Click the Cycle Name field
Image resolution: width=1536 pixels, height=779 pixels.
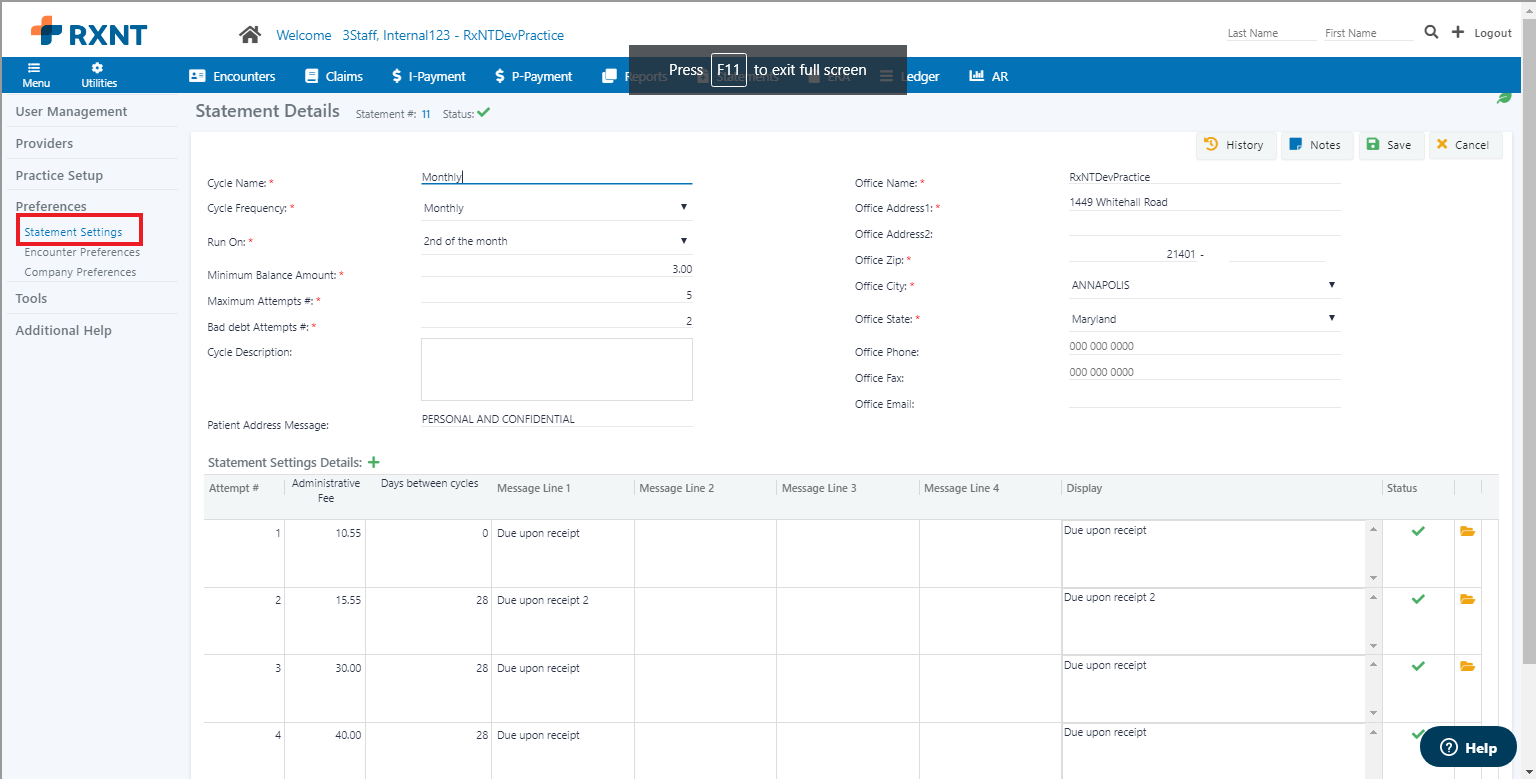[x=557, y=177]
